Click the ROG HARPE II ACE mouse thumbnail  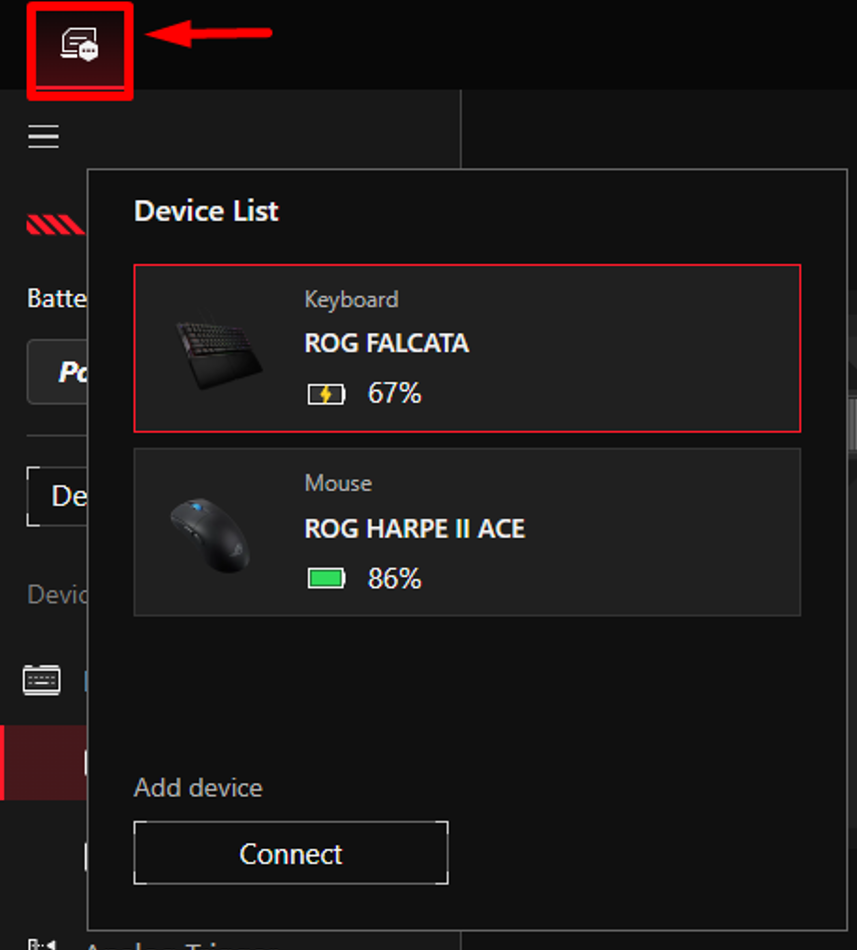(x=211, y=535)
